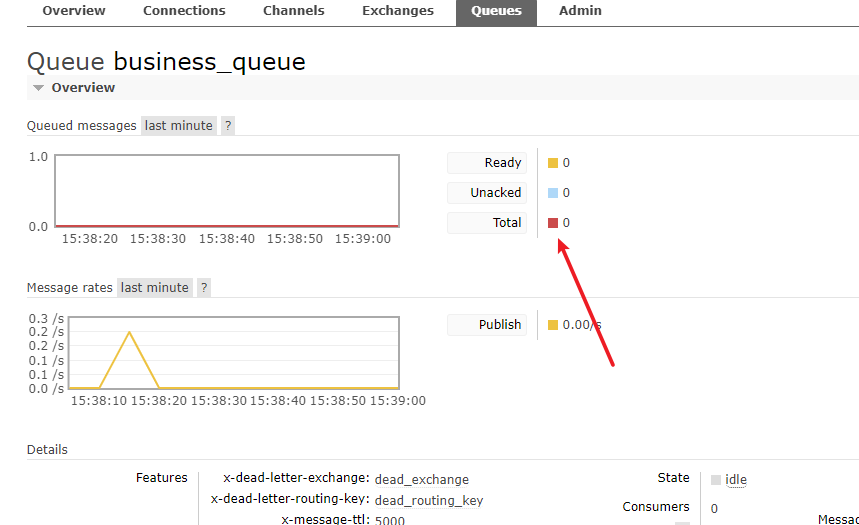Open help '?' for Message rates
Image resolution: width=859 pixels, height=525 pixels.
(204, 288)
